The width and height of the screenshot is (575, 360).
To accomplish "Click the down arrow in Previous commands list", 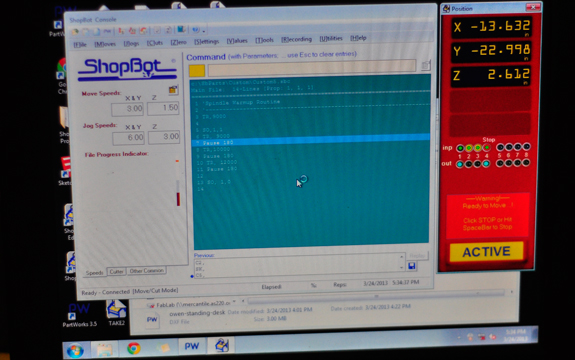I will click(x=402, y=268).
